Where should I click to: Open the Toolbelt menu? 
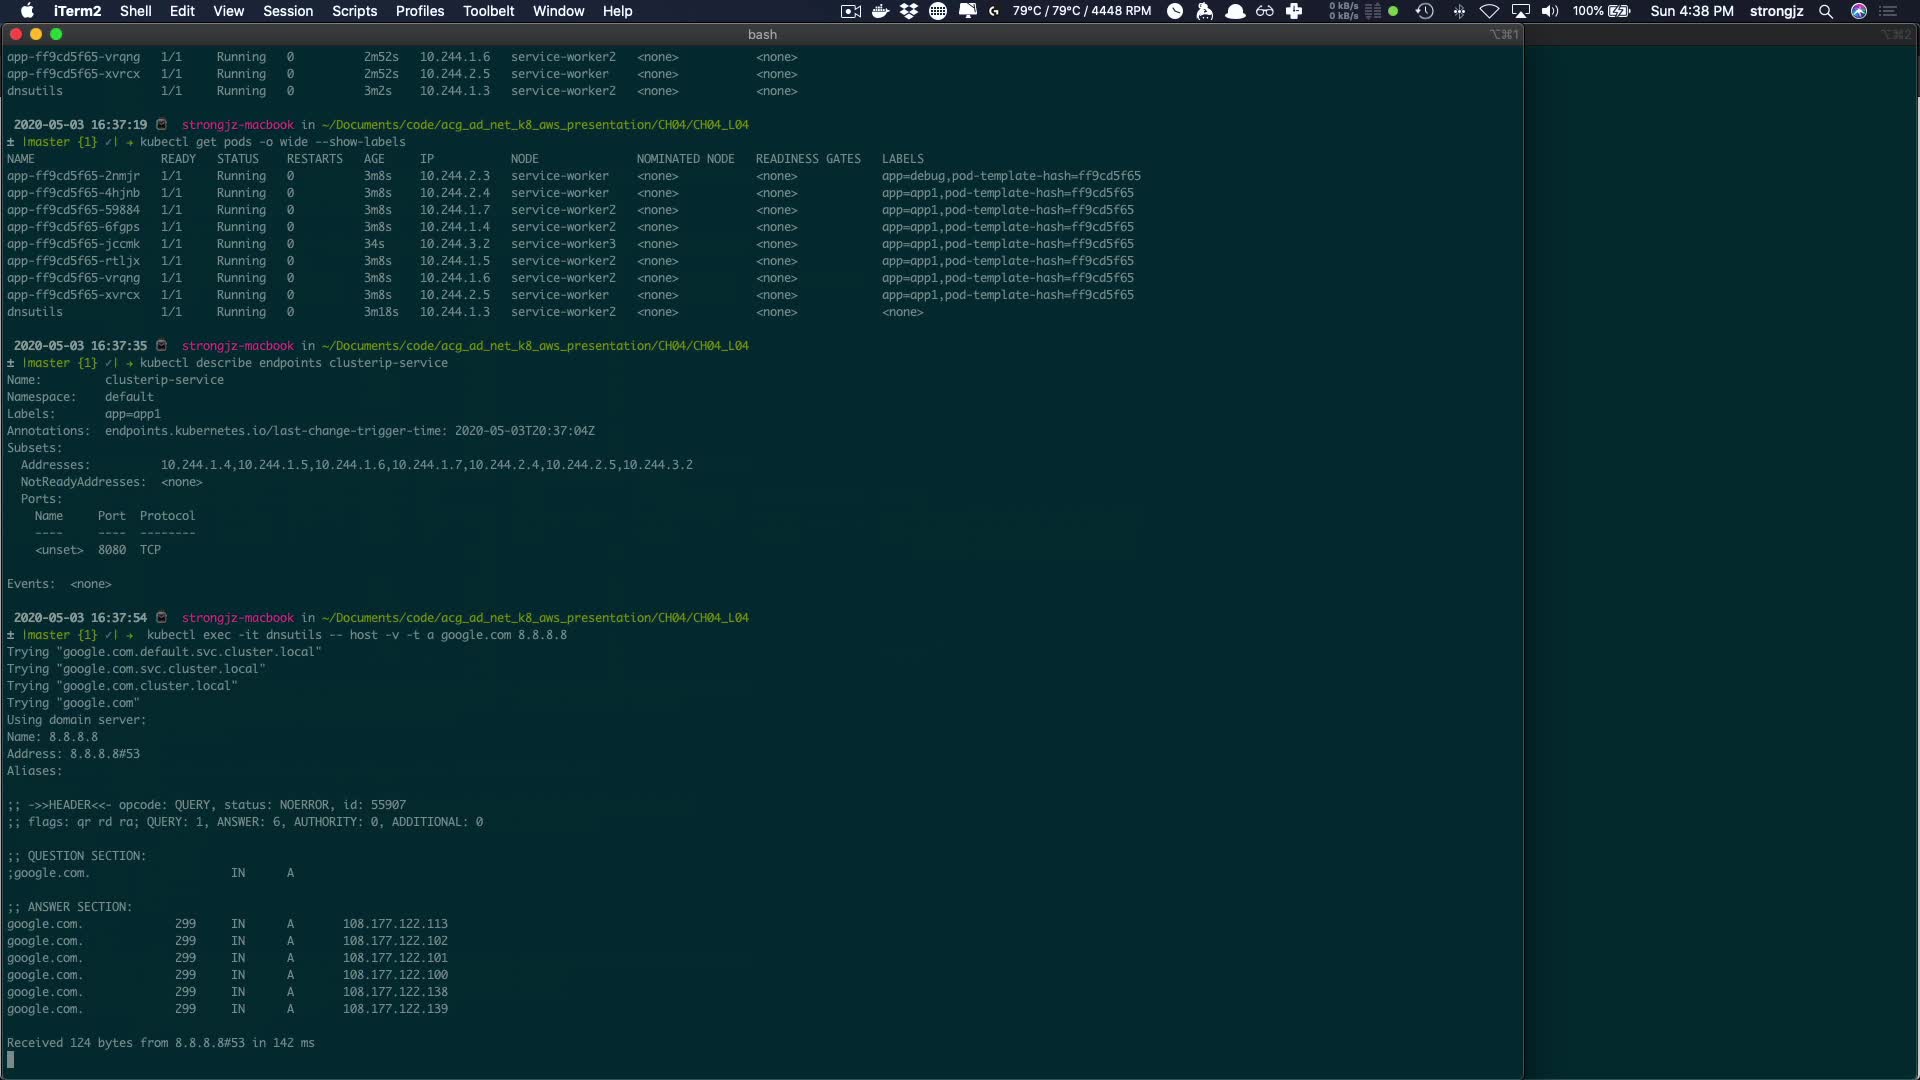(x=488, y=11)
